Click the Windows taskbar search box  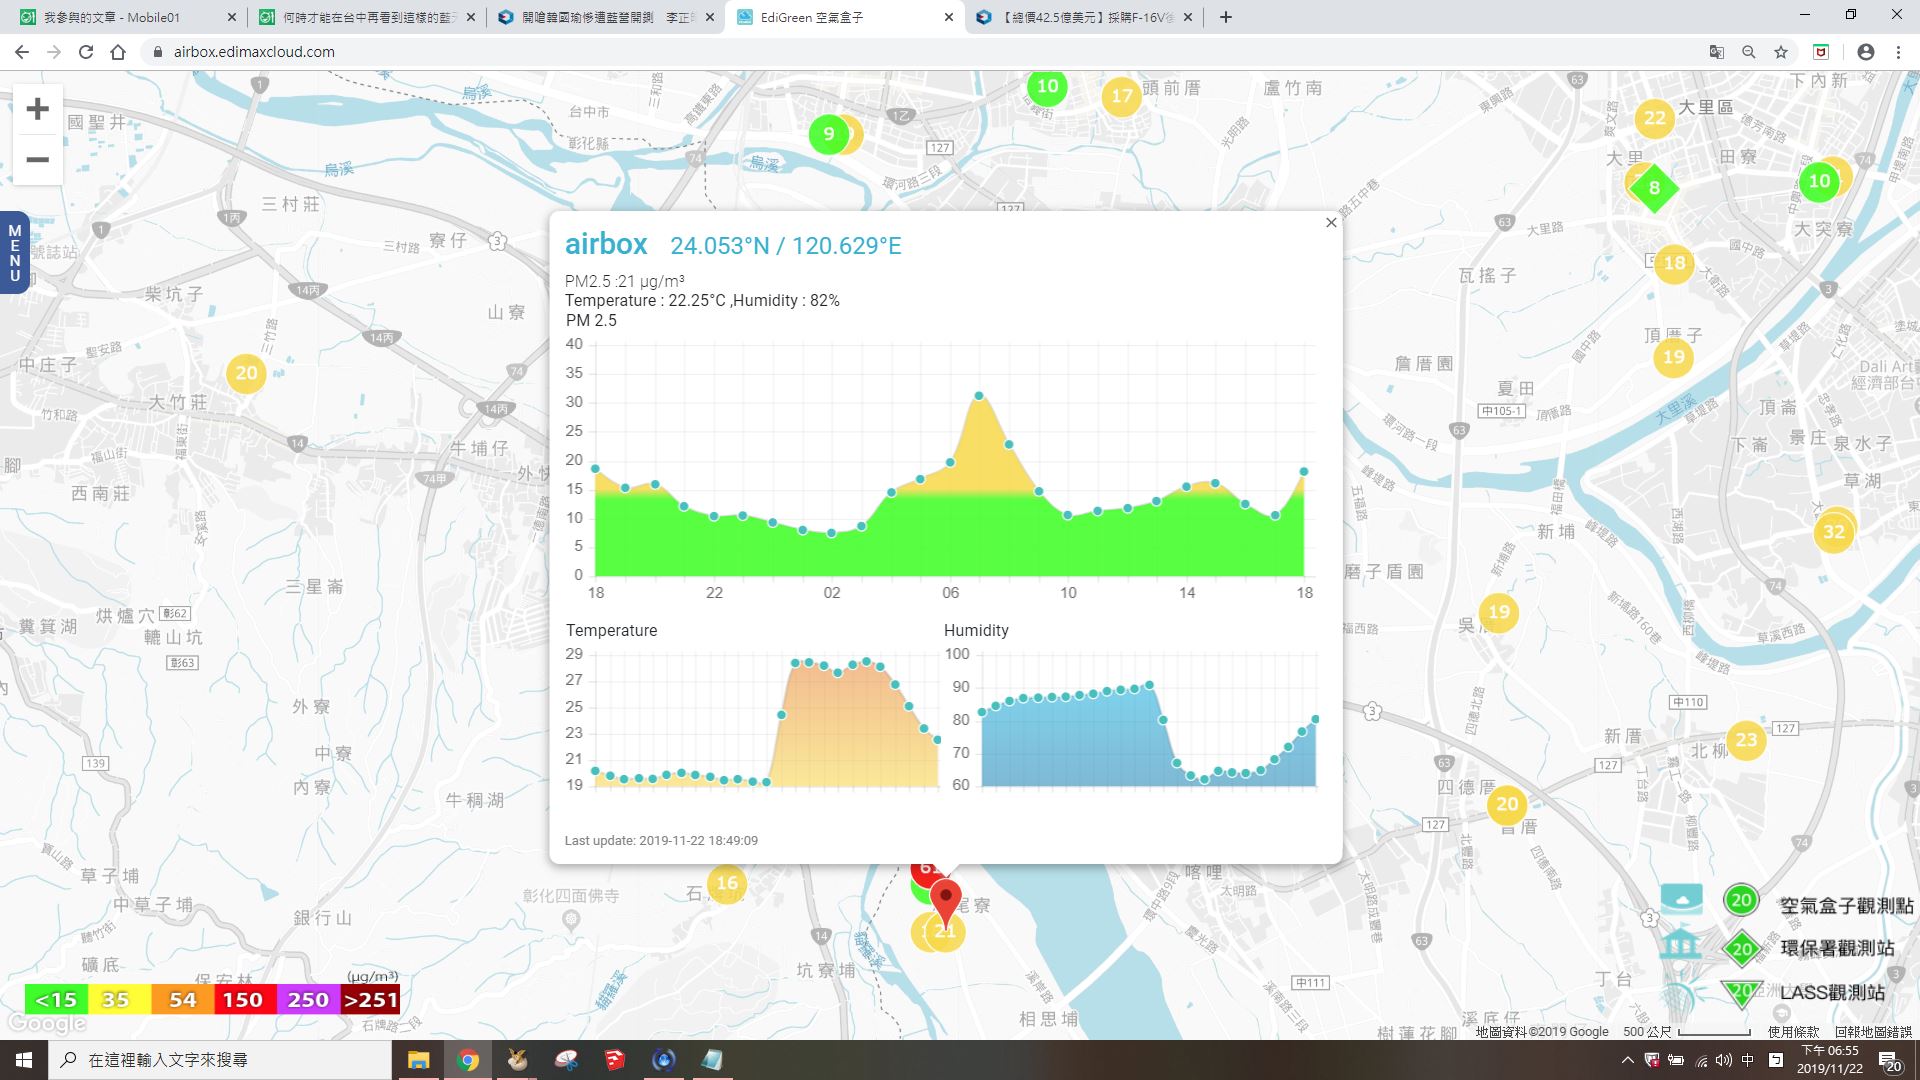pyautogui.click(x=220, y=1060)
